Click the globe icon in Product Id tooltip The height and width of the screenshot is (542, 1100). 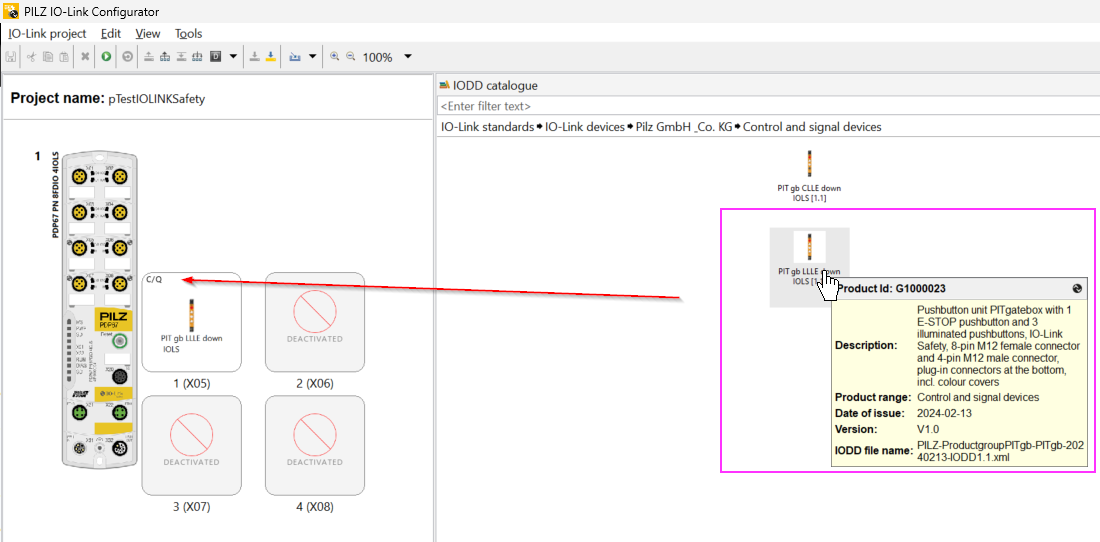click(x=1077, y=288)
